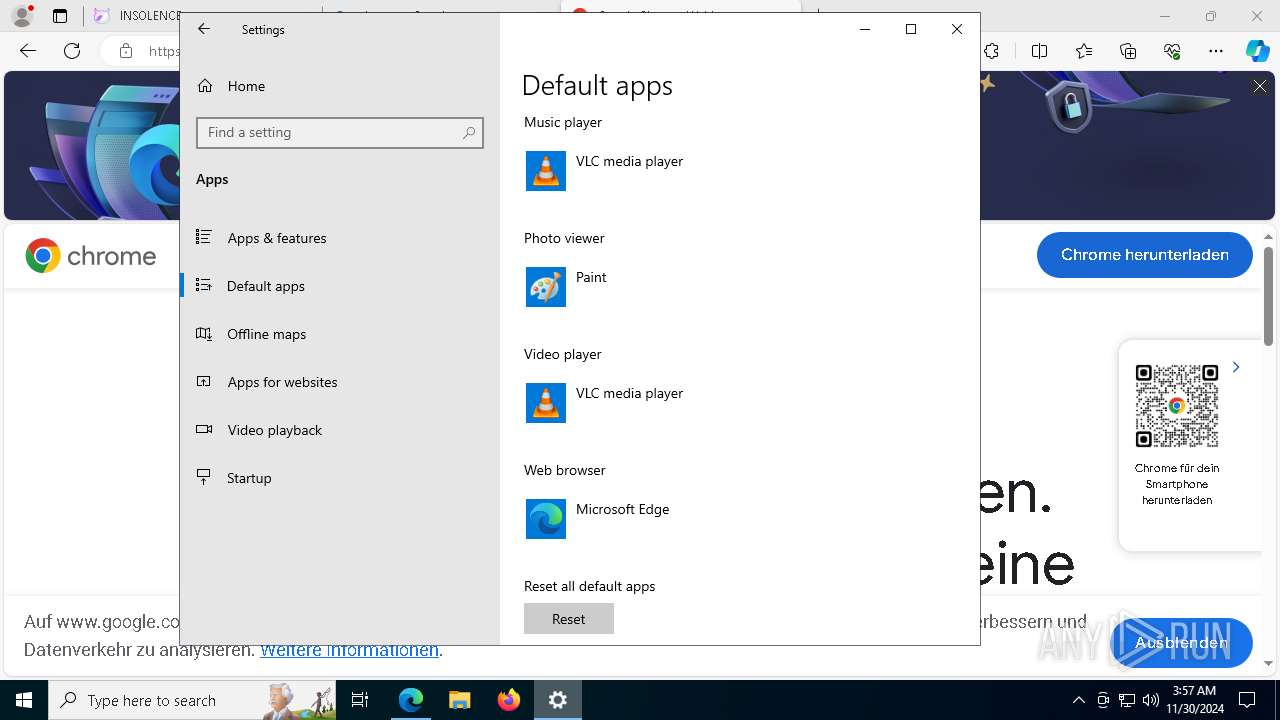
Task: Click the search magnifier in Find a setting
Action: [469, 132]
